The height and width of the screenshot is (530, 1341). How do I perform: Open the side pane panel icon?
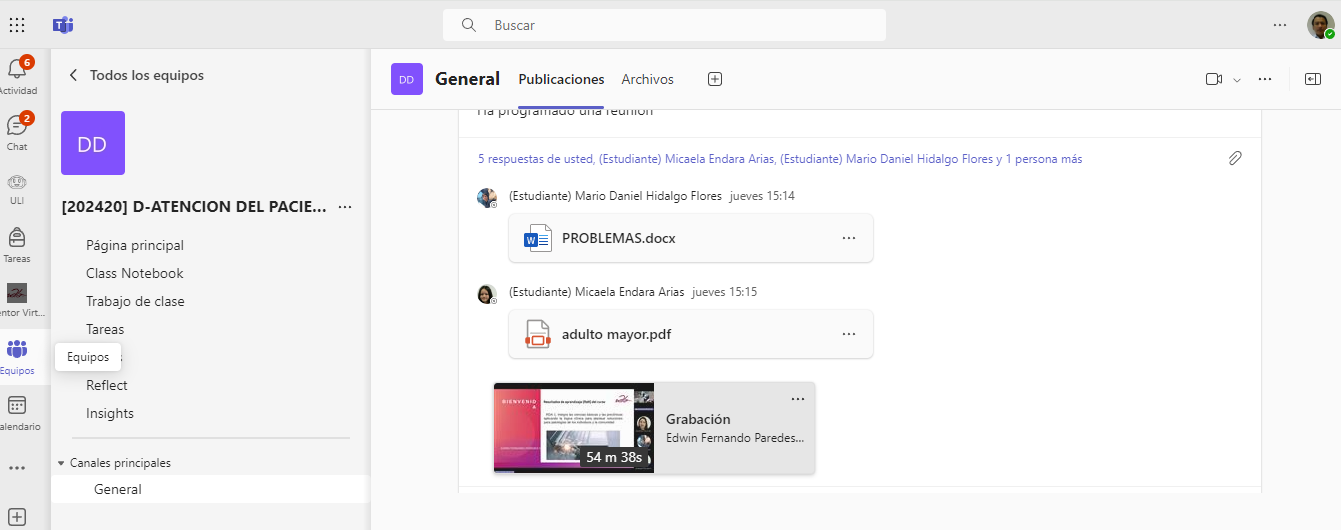(1313, 79)
